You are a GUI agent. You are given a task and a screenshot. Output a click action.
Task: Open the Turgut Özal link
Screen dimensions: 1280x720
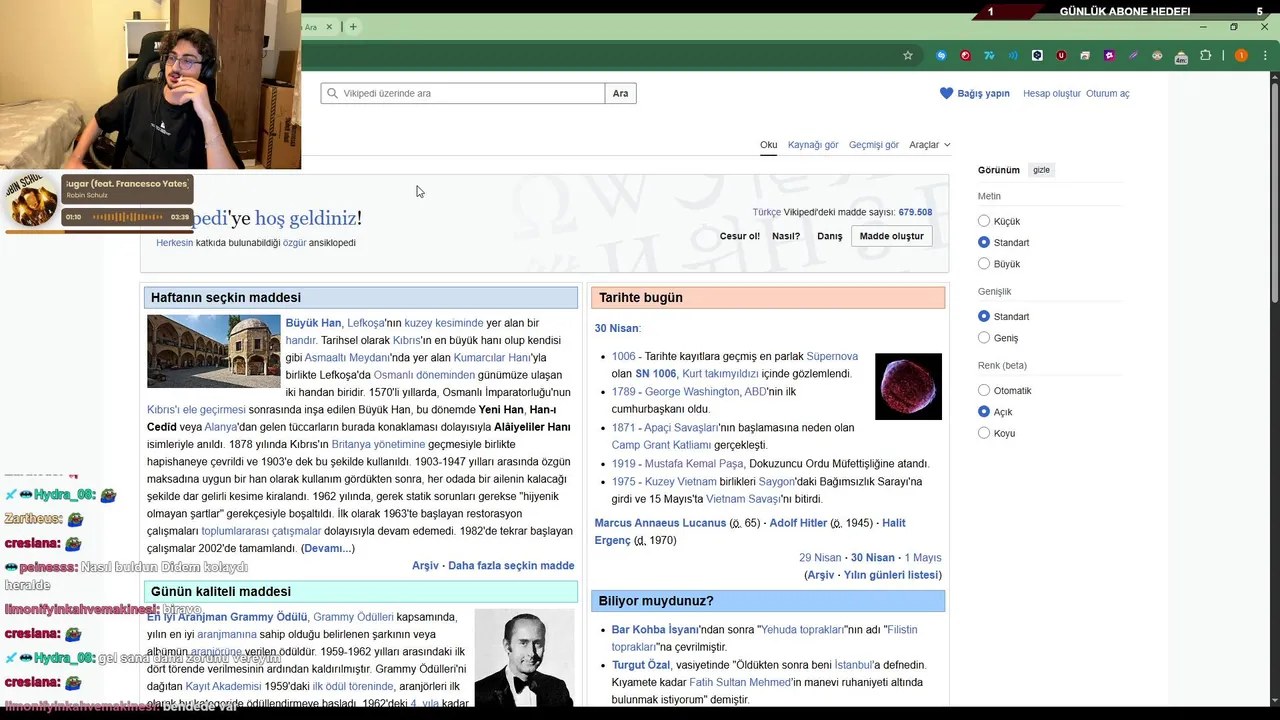641,665
